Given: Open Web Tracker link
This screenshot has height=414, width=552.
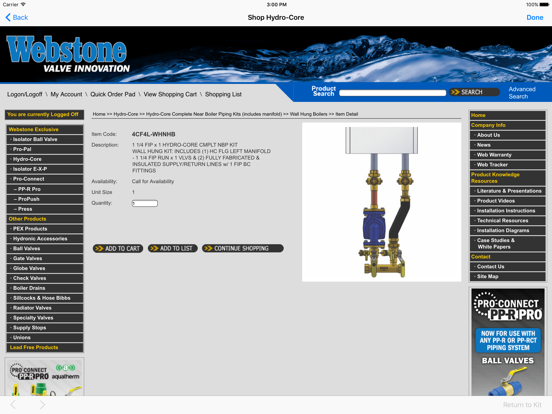Looking at the screenshot, I should [x=508, y=165].
